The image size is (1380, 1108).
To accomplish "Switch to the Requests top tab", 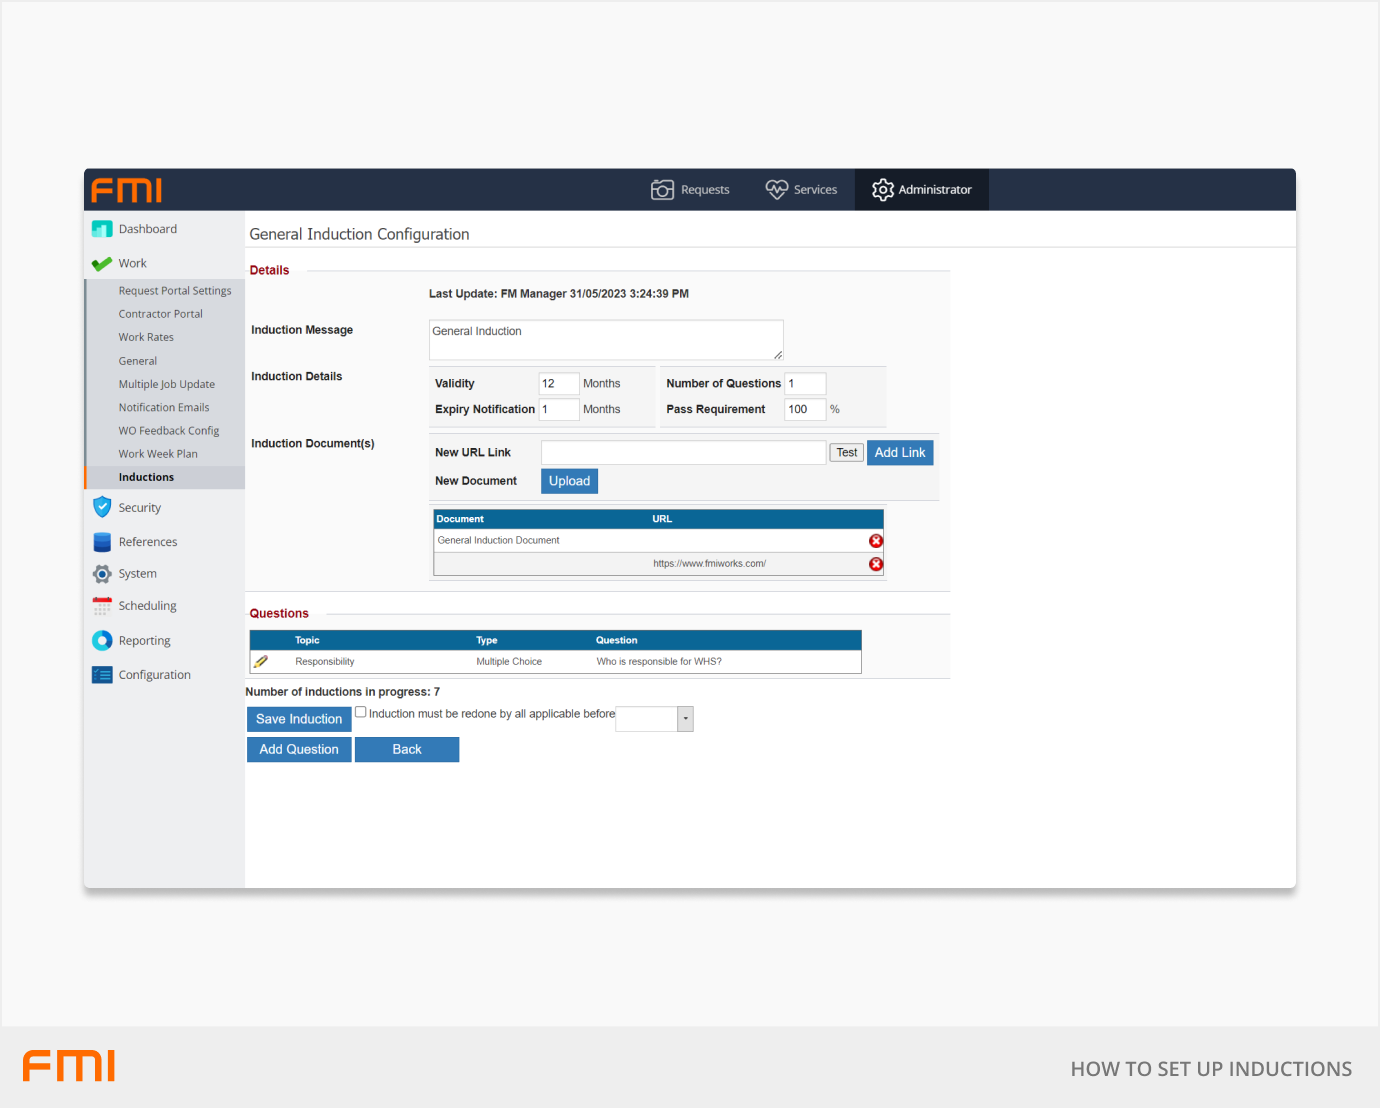I will tap(690, 190).
